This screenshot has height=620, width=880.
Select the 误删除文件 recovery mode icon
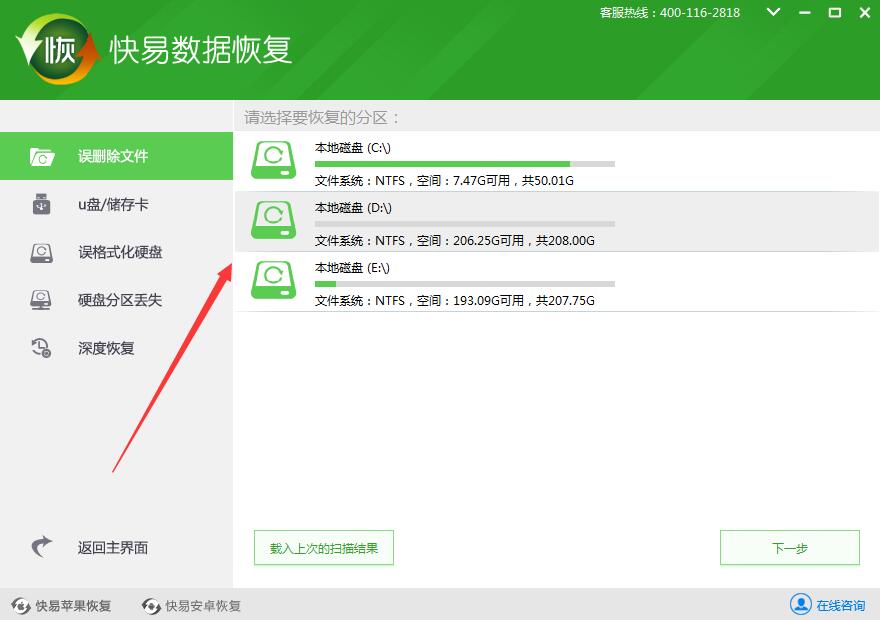[41, 156]
